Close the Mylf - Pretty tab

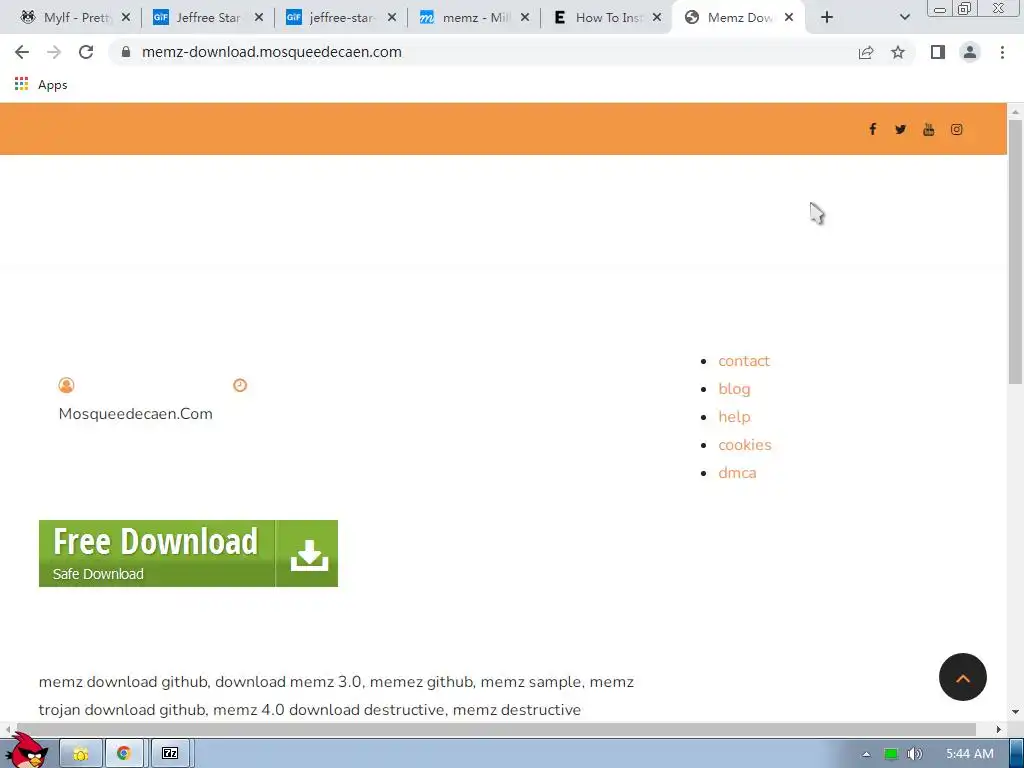[126, 18]
